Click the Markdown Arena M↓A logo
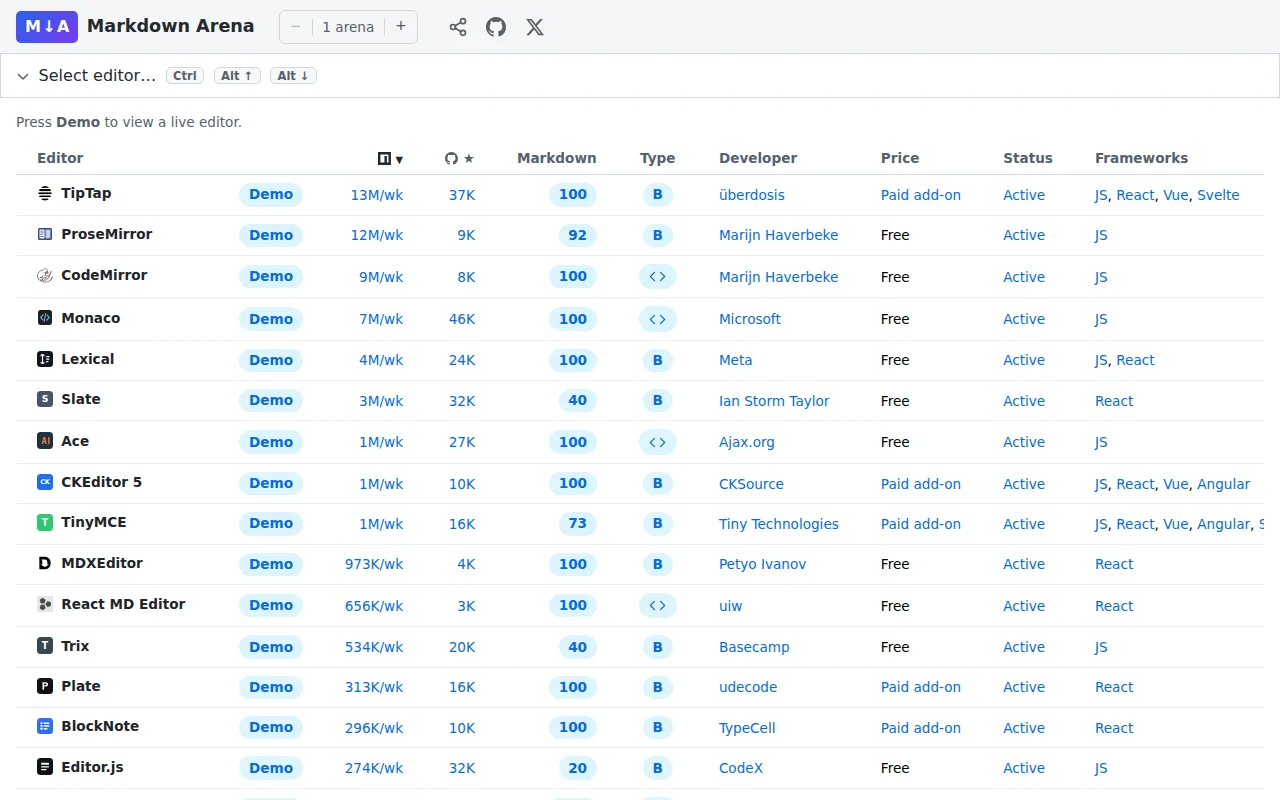This screenshot has width=1280, height=800. pos(47,27)
